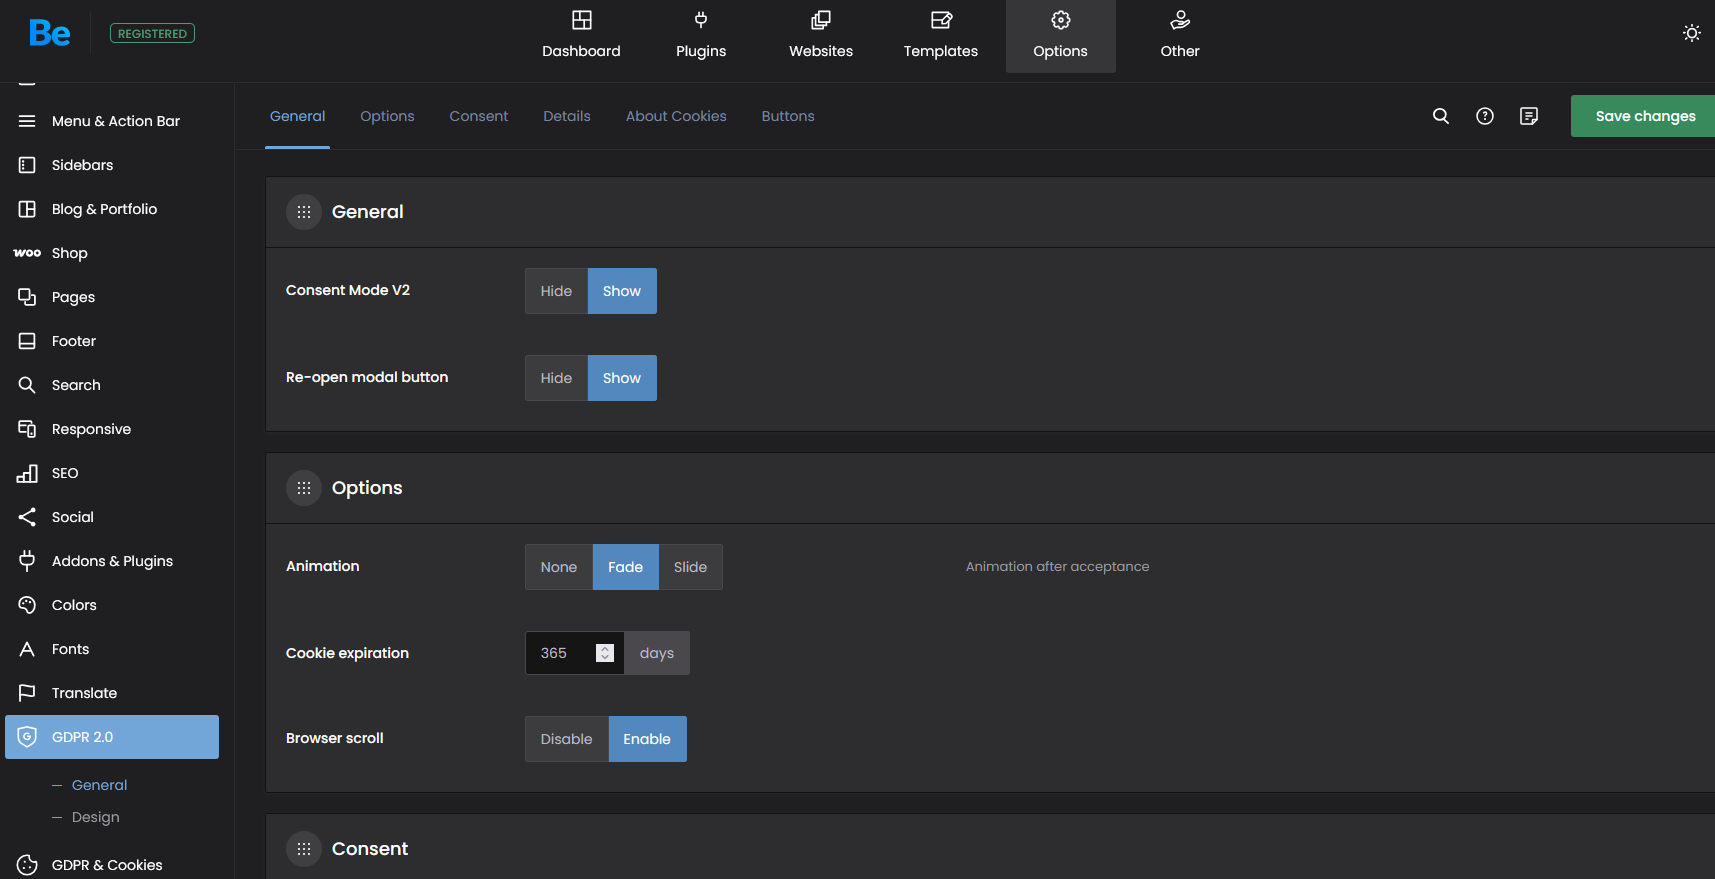Set Consent Mode V2 to Hide
The width and height of the screenshot is (1715, 879).
[x=556, y=291]
